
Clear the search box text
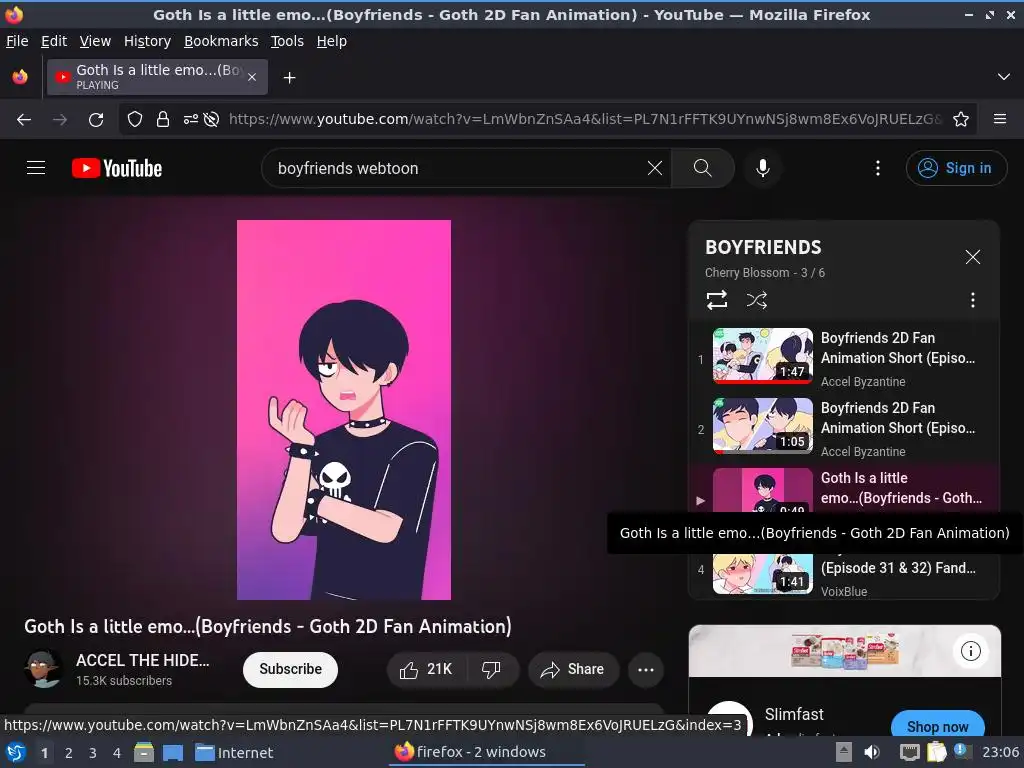[654, 168]
